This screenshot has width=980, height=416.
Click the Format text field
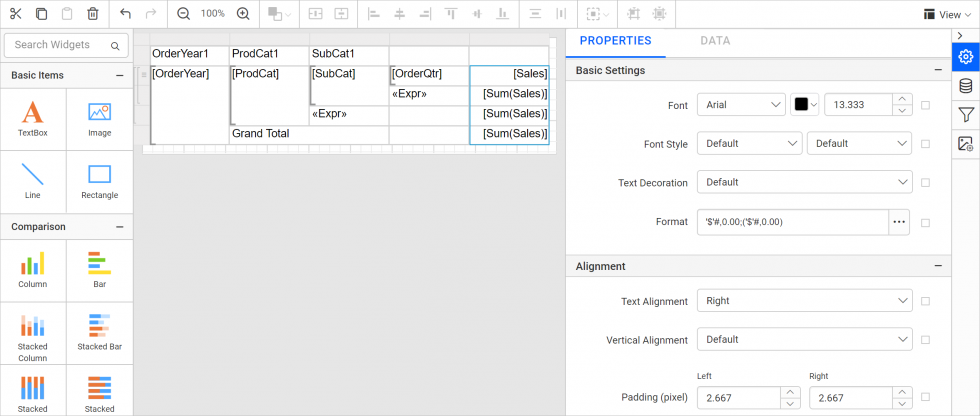click(792, 222)
